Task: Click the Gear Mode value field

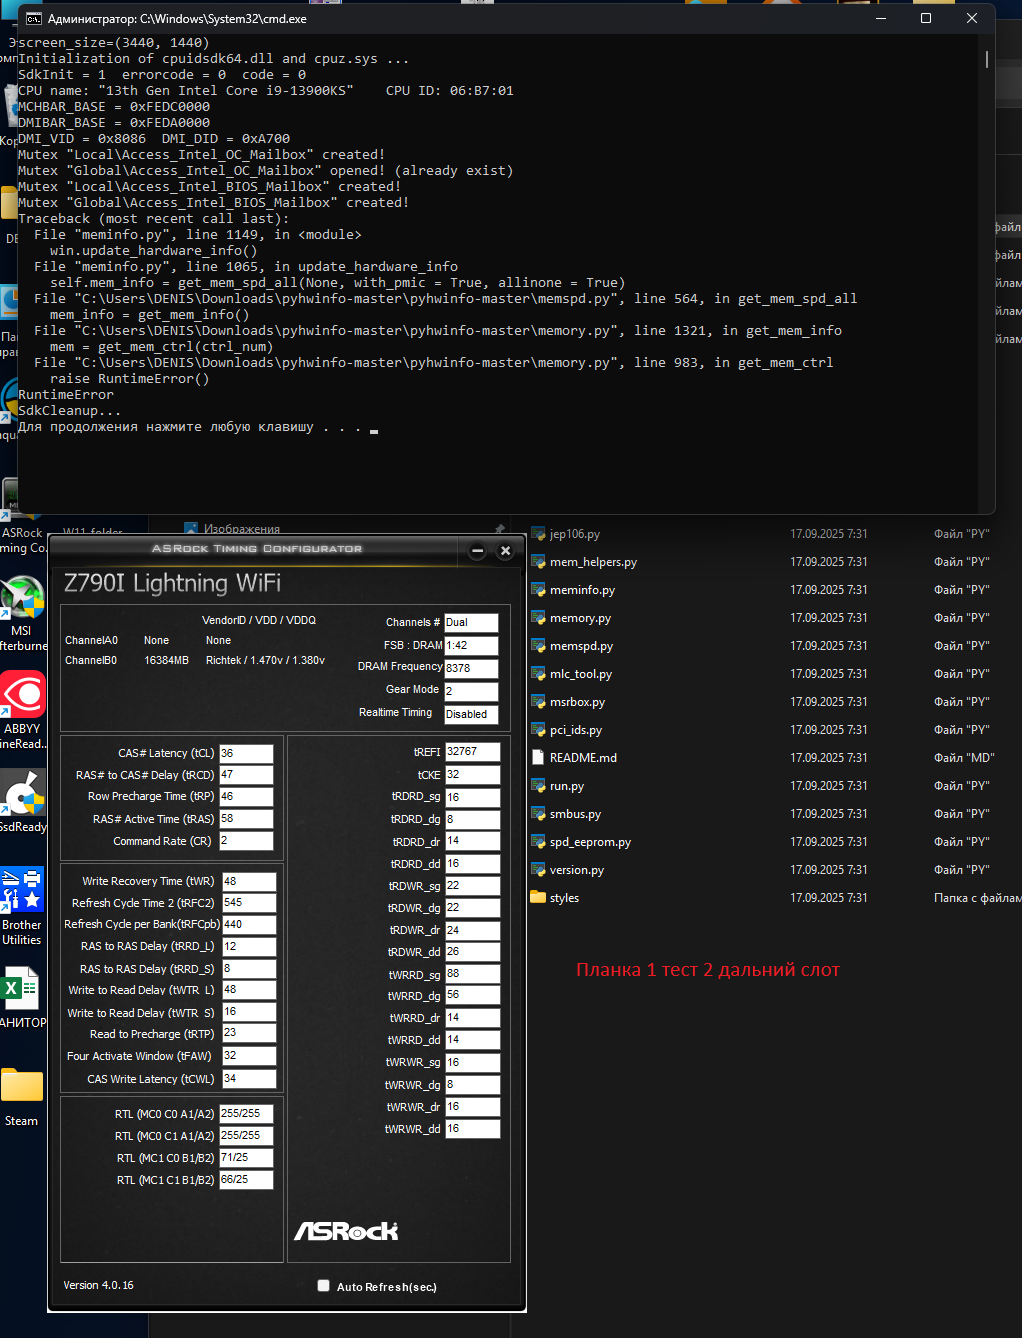Action: [471, 691]
